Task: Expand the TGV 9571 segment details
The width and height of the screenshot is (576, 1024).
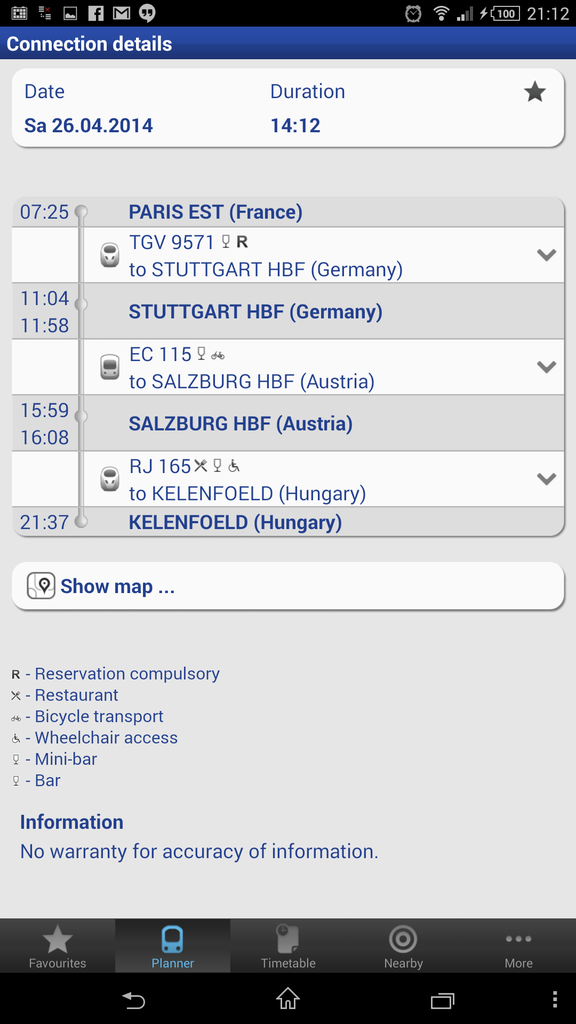Action: click(547, 255)
